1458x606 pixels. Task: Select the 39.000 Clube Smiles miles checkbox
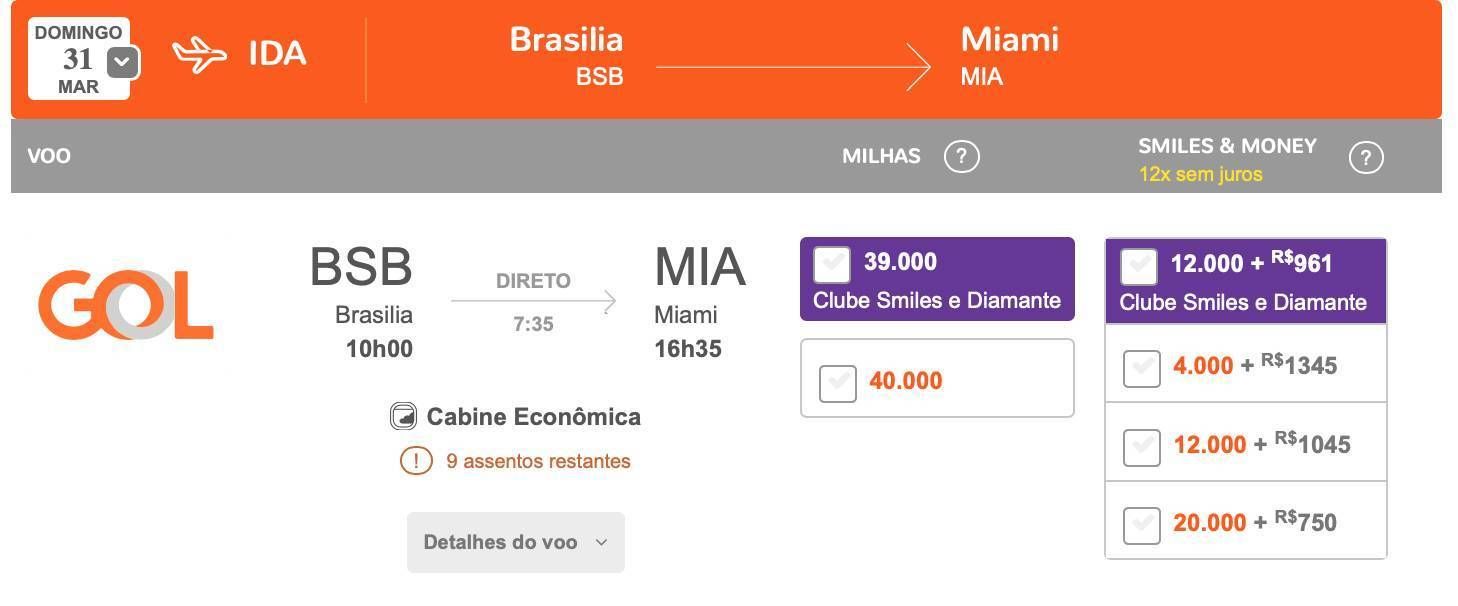pyautogui.click(x=832, y=265)
